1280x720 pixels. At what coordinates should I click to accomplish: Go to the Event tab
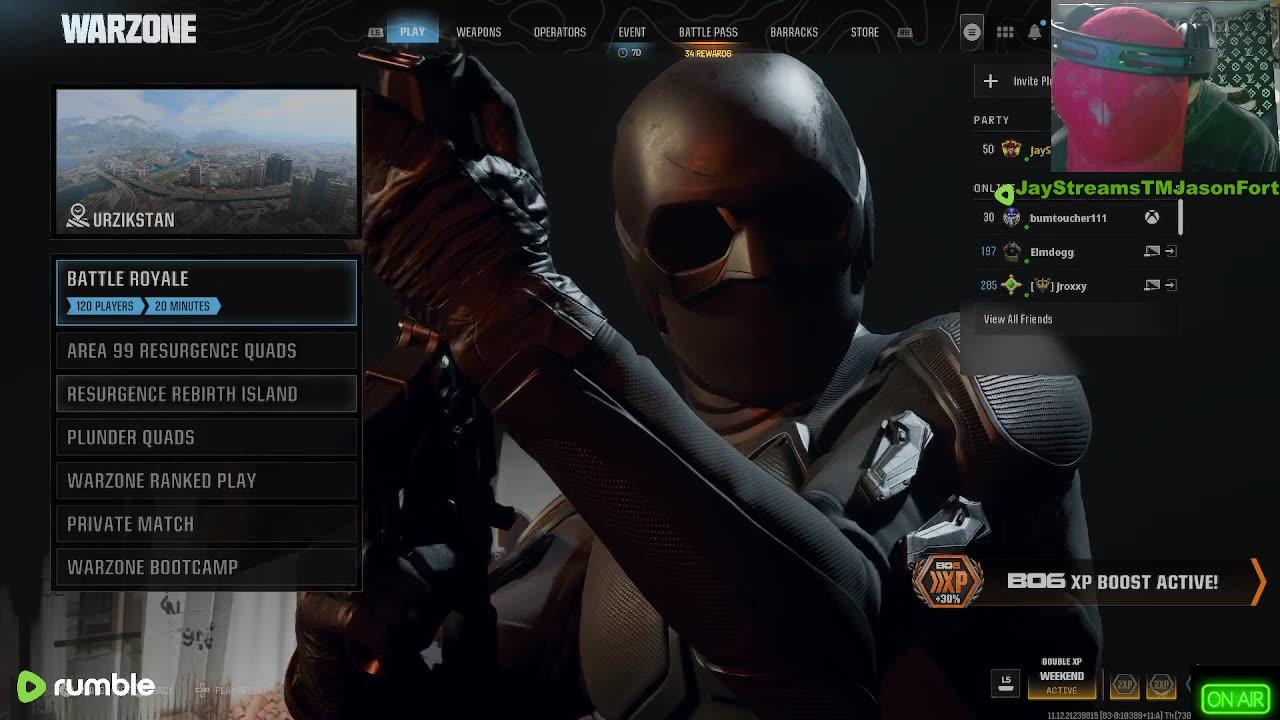[x=632, y=32]
